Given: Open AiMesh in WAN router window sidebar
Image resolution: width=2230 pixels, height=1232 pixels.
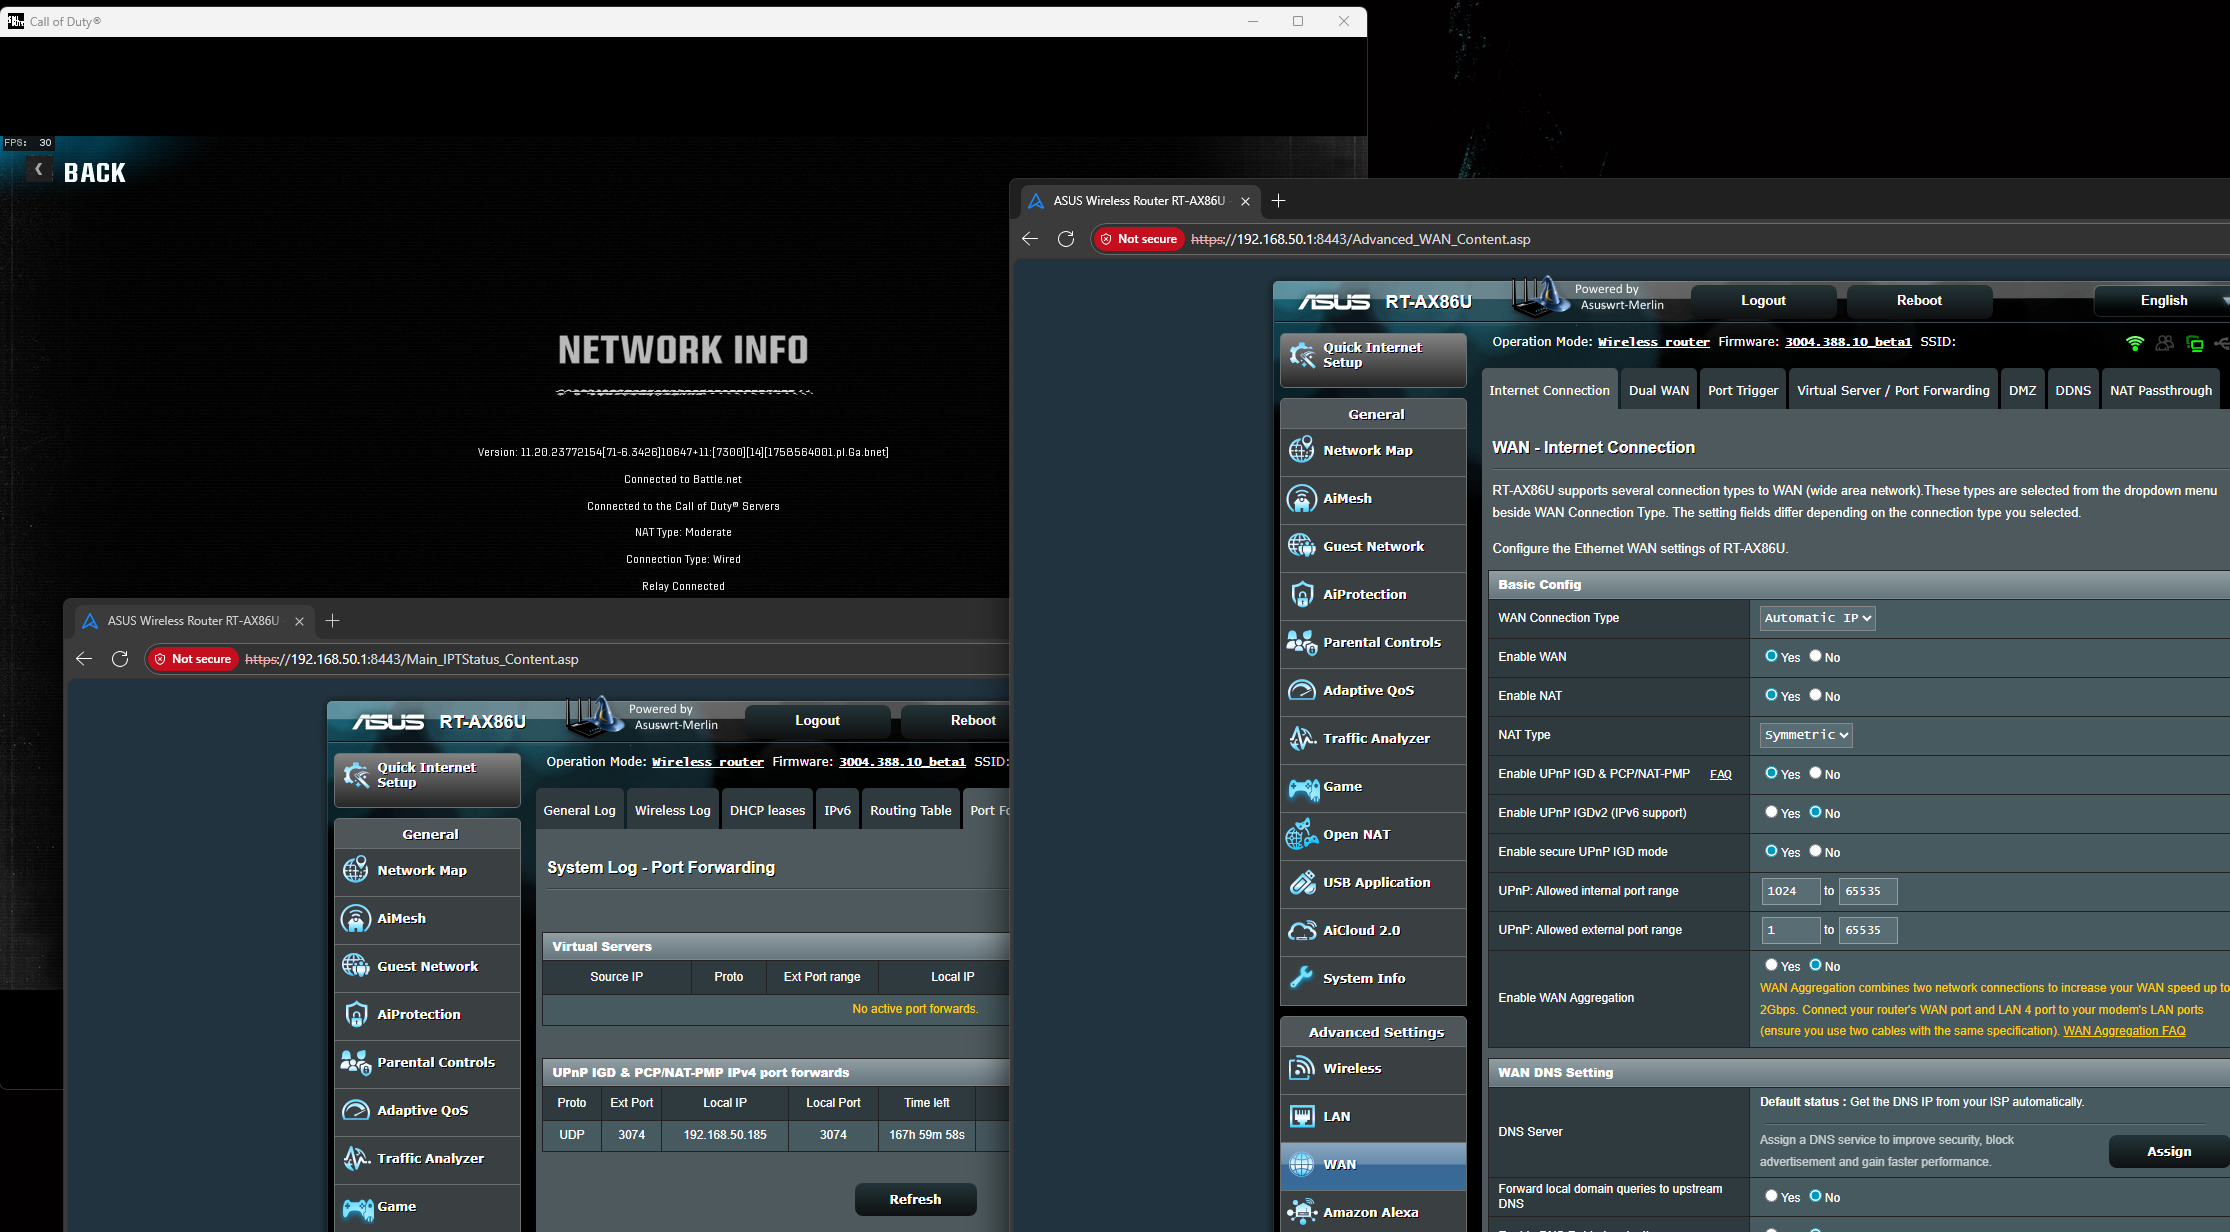Looking at the screenshot, I should (x=1373, y=498).
